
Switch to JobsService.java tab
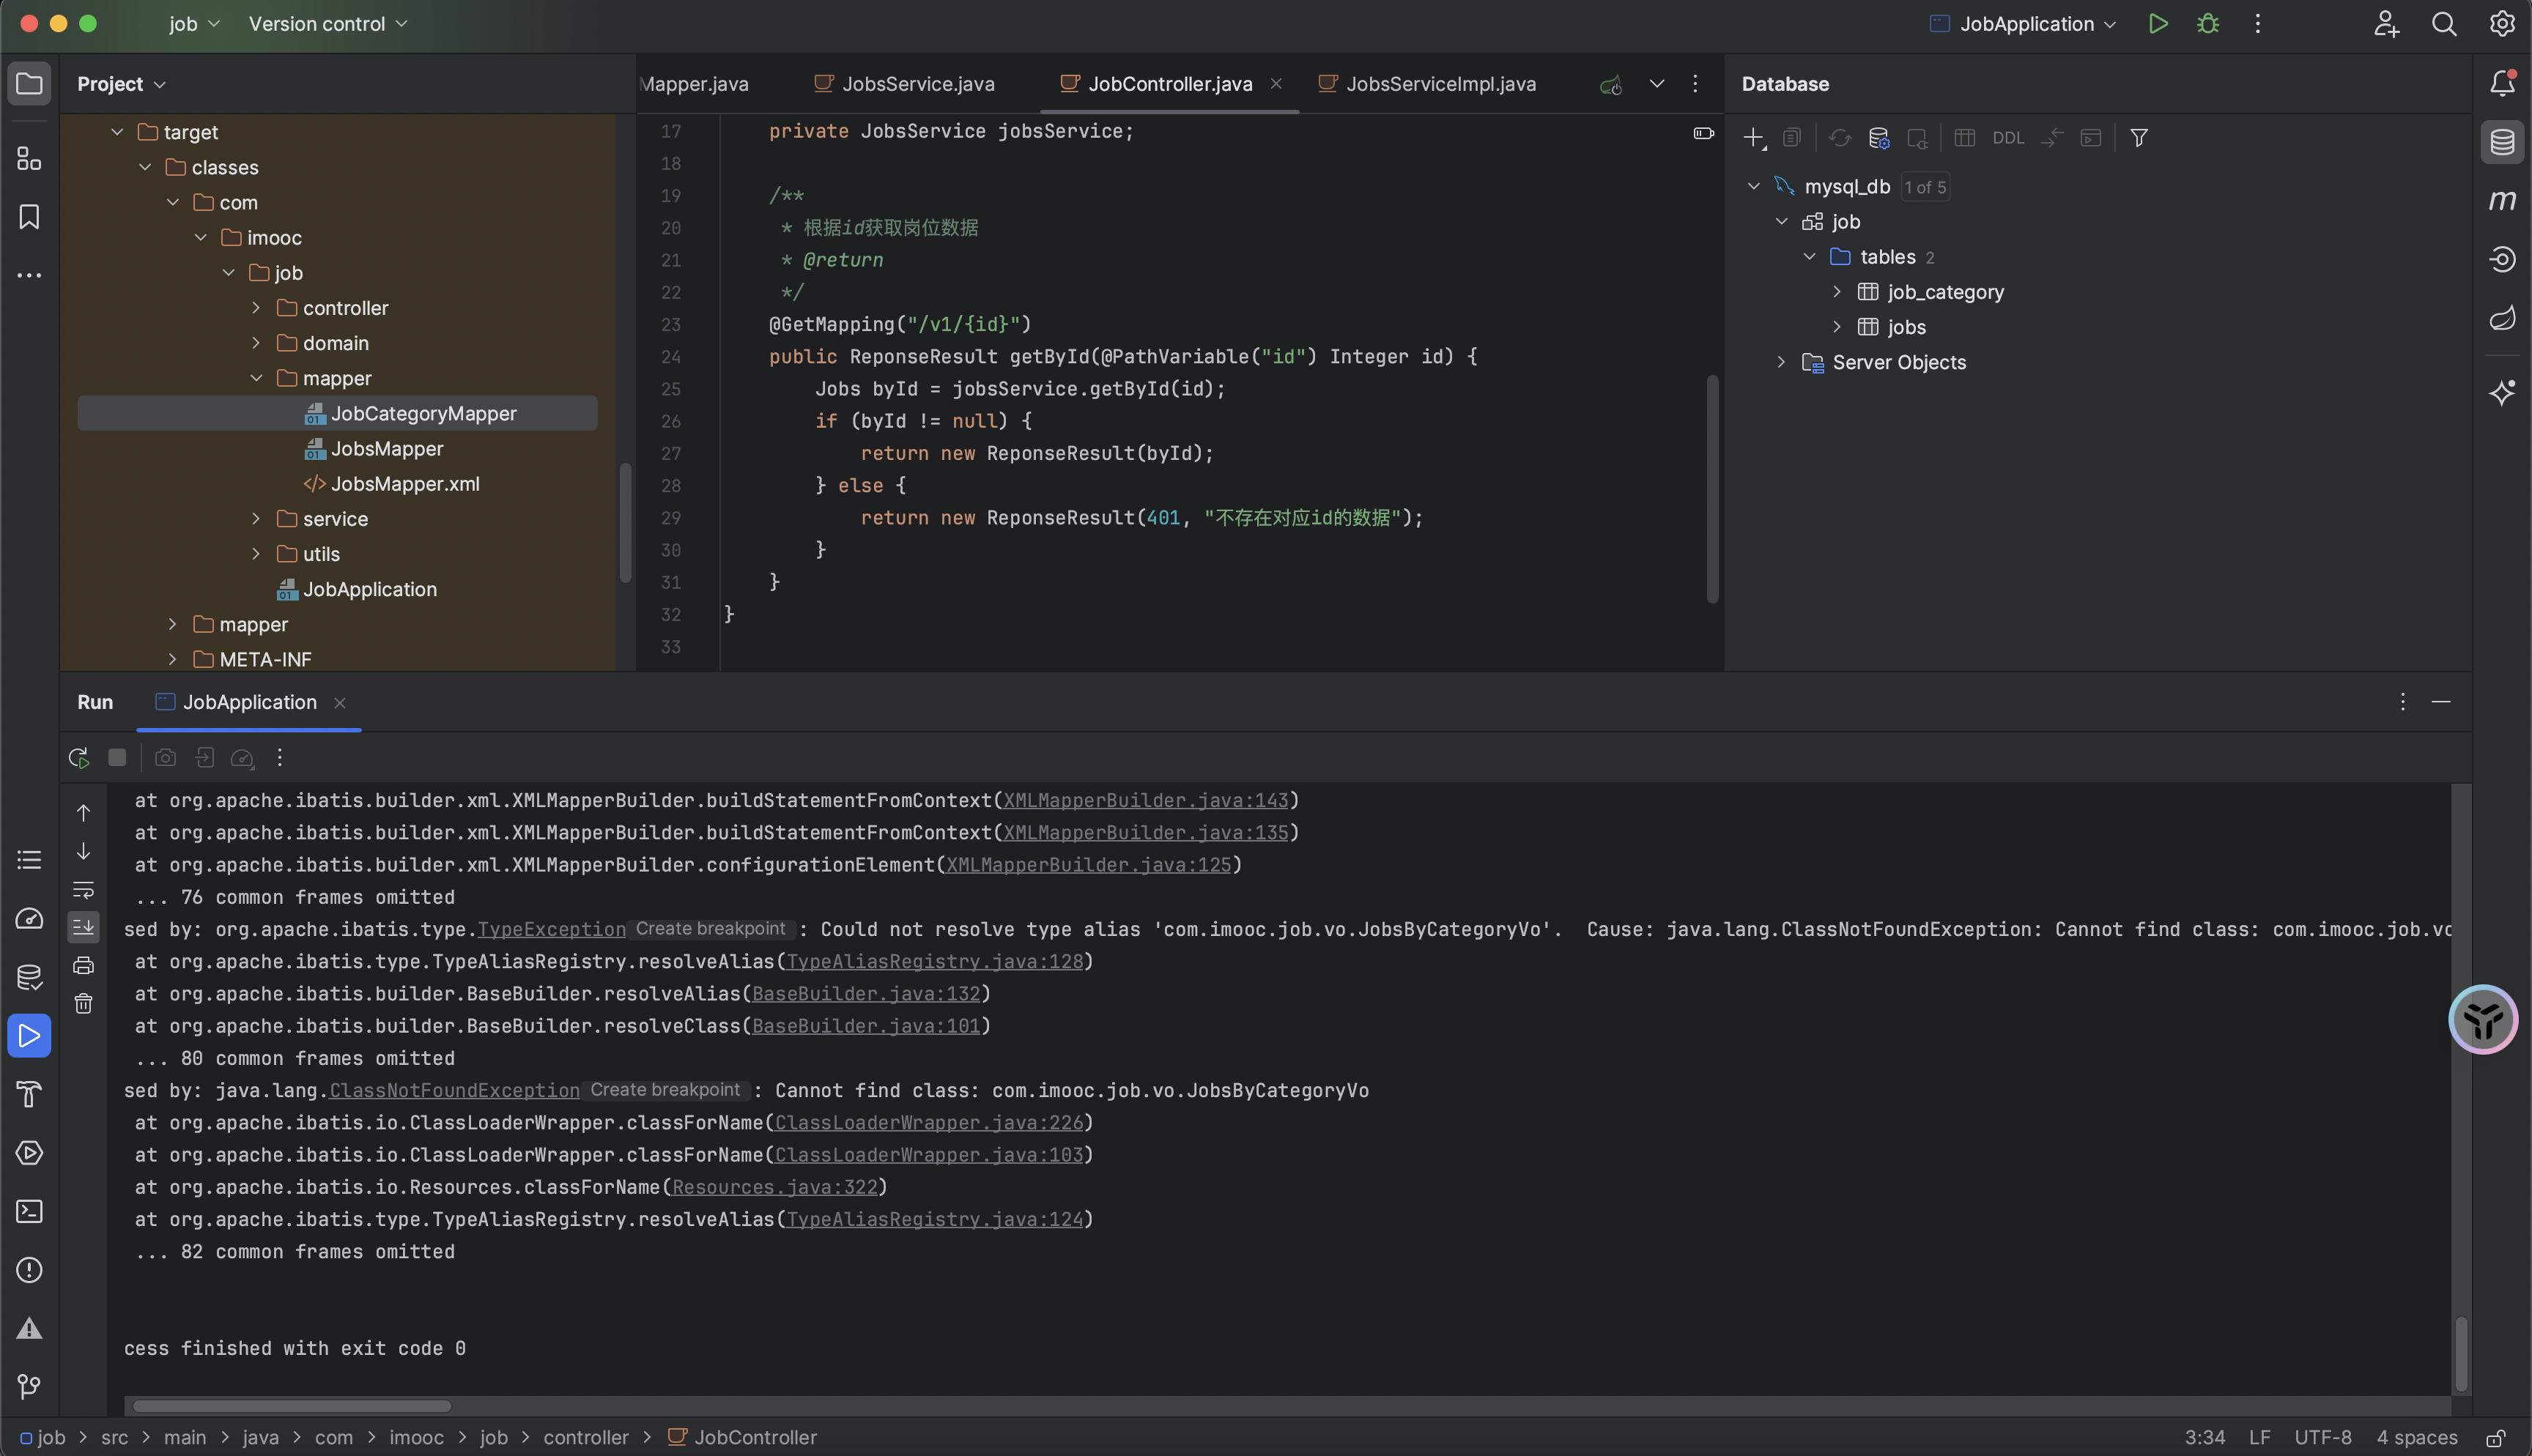tap(905, 84)
